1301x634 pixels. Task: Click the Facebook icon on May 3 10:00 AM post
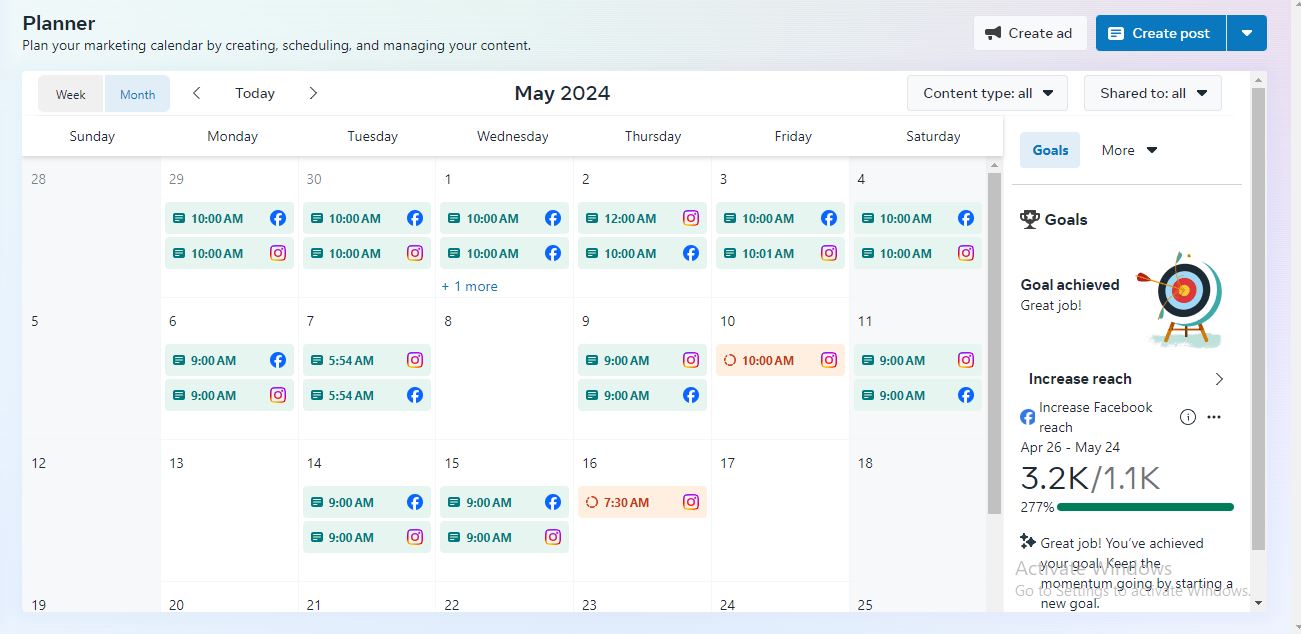click(x=829, y=218)
